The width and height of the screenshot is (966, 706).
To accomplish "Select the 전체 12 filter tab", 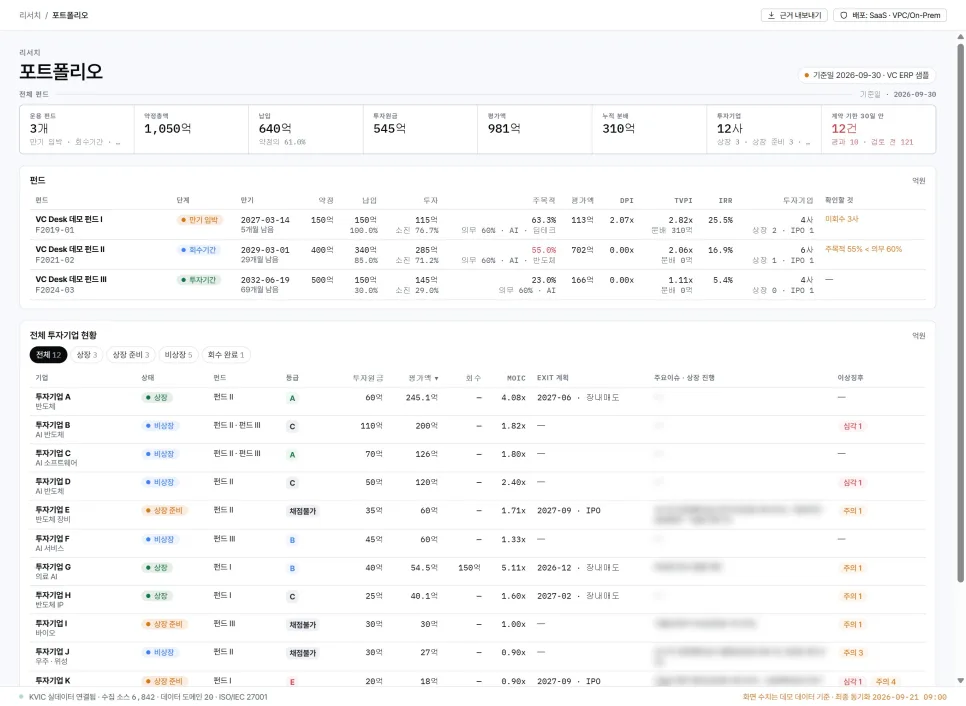I will (x=48, y=355).
